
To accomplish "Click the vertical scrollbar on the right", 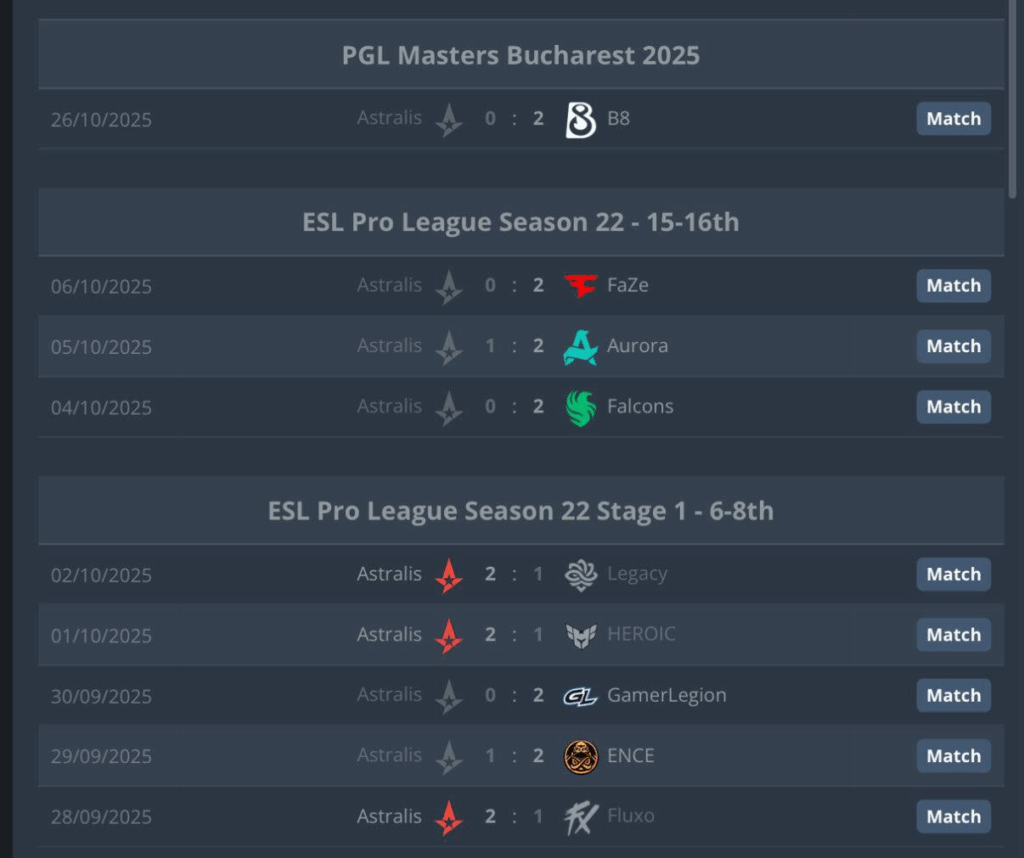I will click(x=1015, y=100).
